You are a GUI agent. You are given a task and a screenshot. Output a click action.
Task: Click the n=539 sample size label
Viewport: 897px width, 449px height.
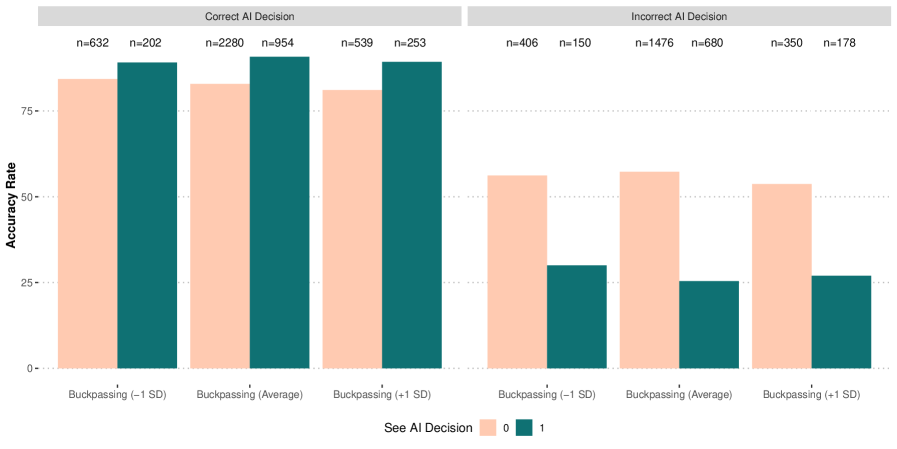click(x=357, y=43)
